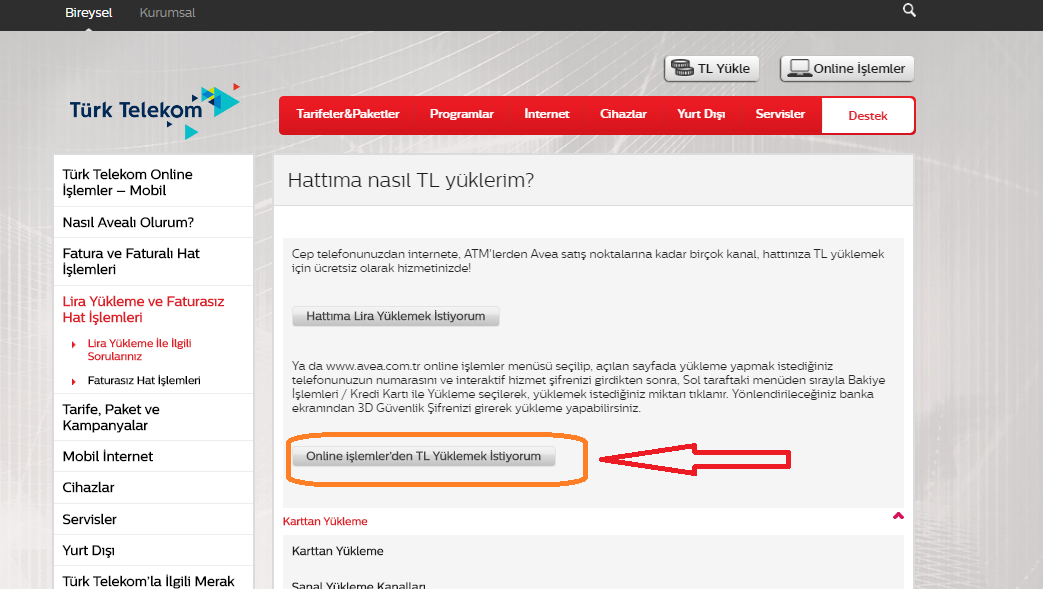This screenshot has width=1043, height=589.
Task: Click the Hattıma nasıl TL yüklerim? heading
Action: point(410,180)
